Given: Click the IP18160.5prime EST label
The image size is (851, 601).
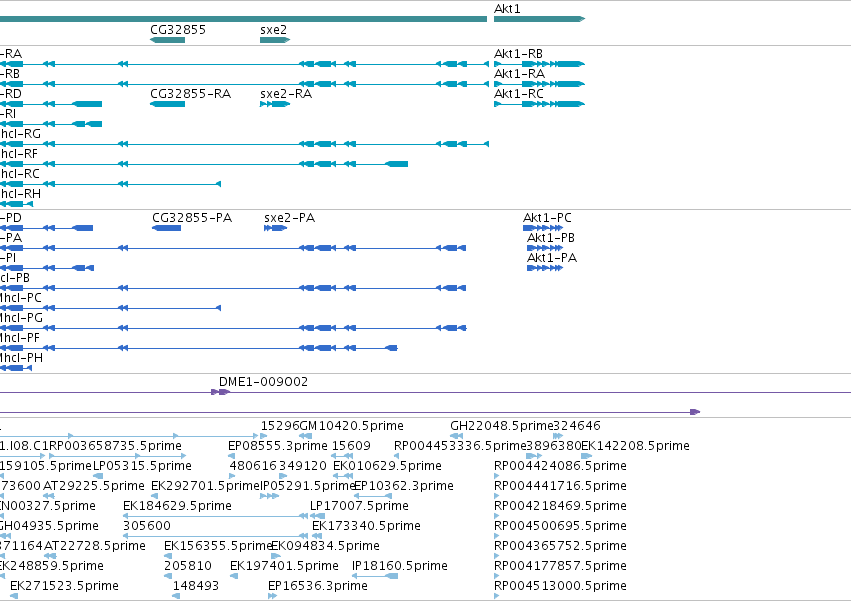Looking at the screenshot, I should coord(400,566).
